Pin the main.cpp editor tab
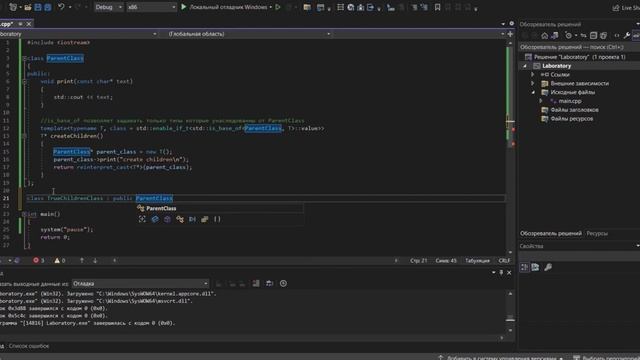This screenshot has width=640, height=360. (x=20, y=24)
